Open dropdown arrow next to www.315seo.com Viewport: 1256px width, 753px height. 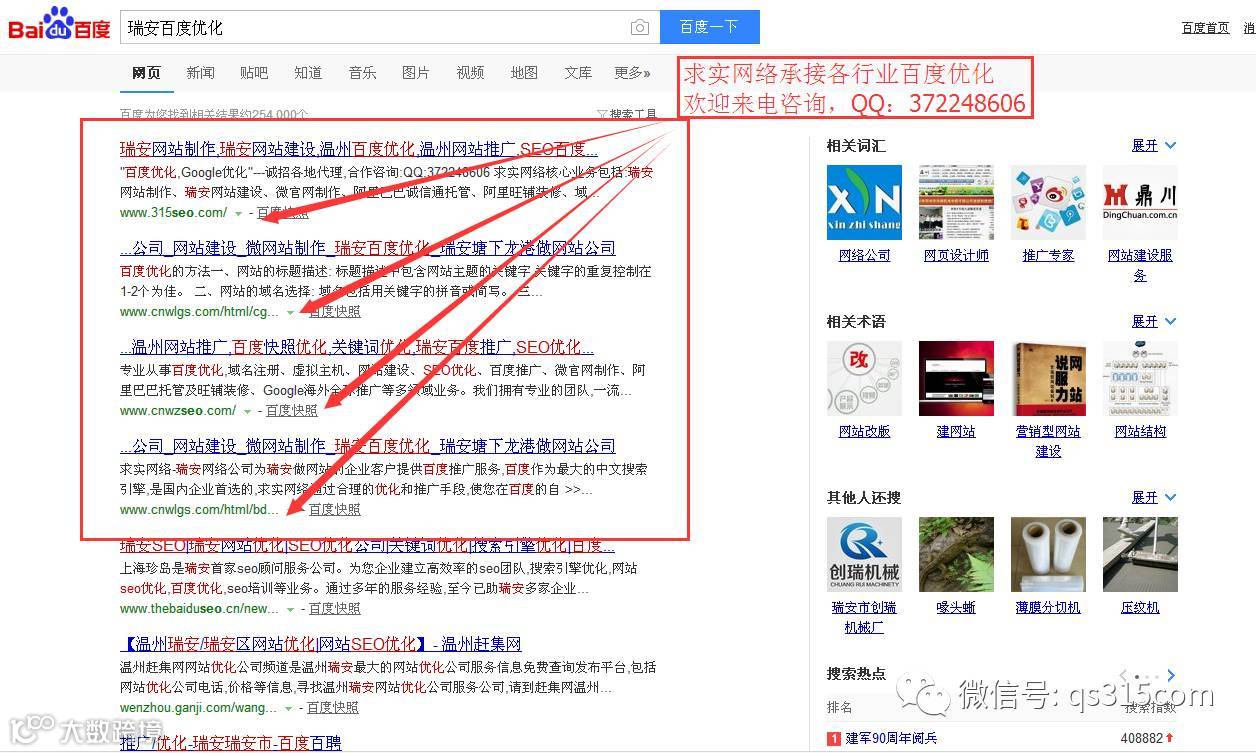coord(238,213)
